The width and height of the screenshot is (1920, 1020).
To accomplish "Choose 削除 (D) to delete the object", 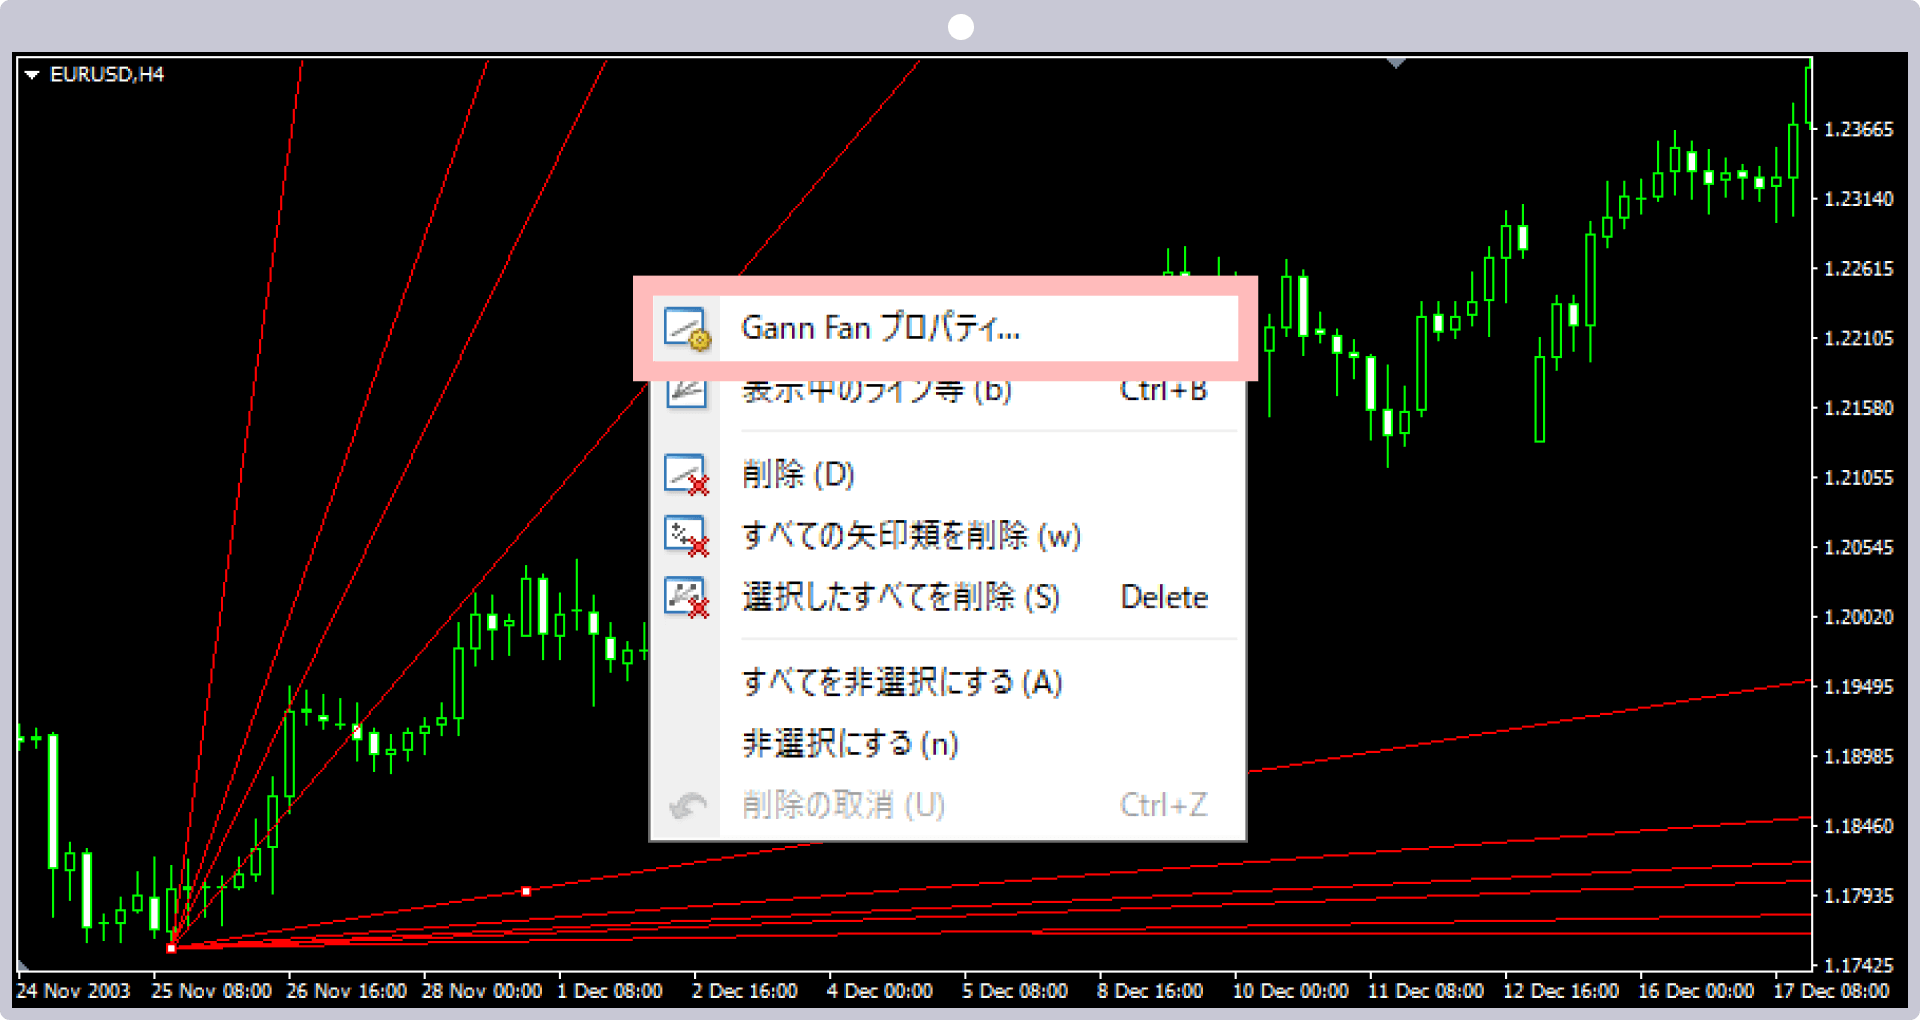I will tap(796, 473).
